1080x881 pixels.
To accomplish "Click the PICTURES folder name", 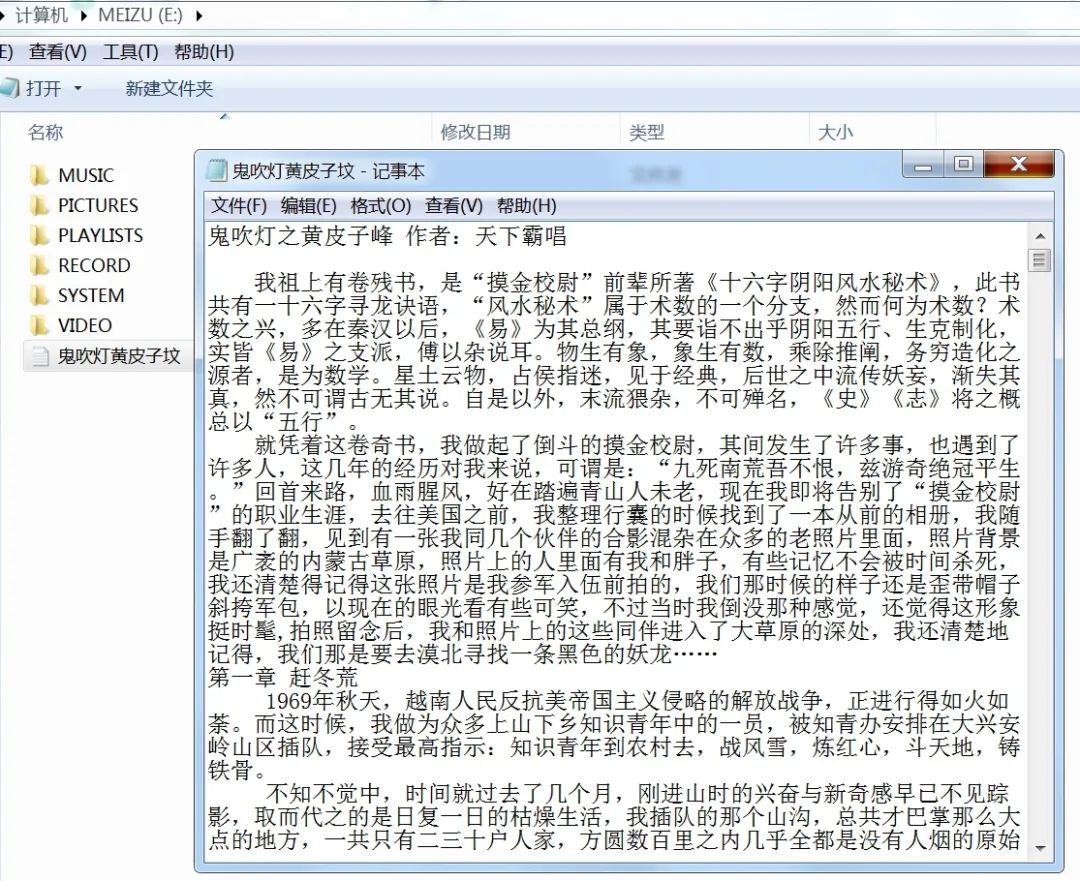I will point(98,205).
